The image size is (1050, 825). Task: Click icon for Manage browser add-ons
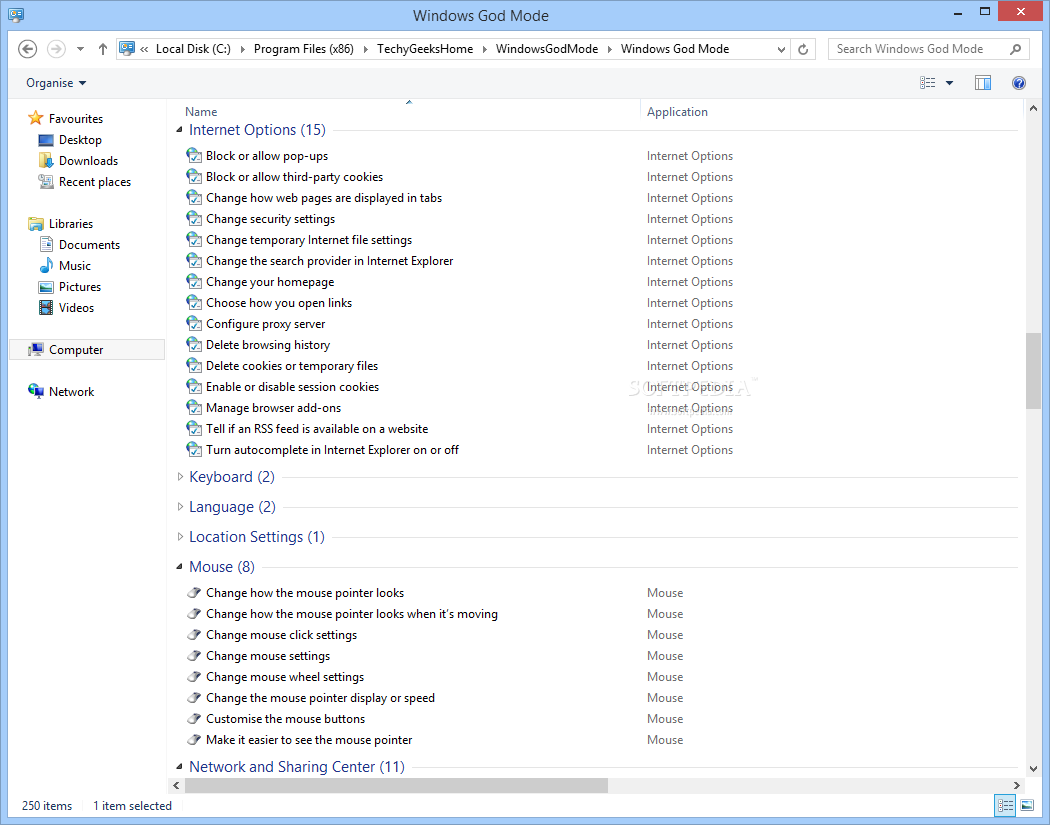[x=194, y=408]
